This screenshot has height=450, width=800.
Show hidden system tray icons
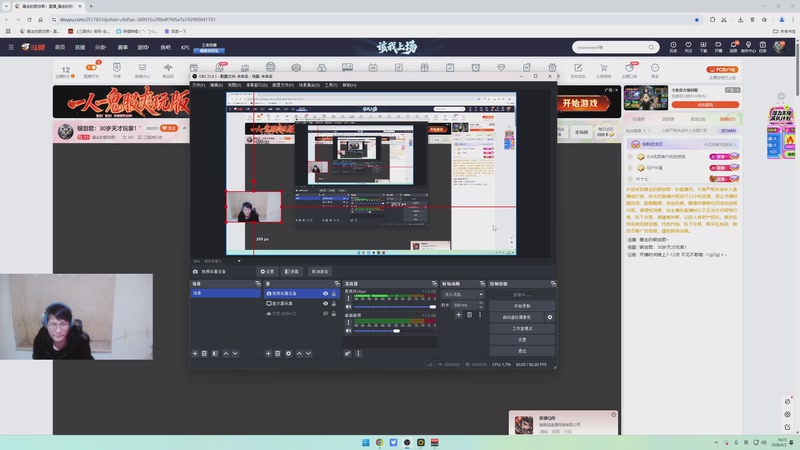click(x=716, y=442)
